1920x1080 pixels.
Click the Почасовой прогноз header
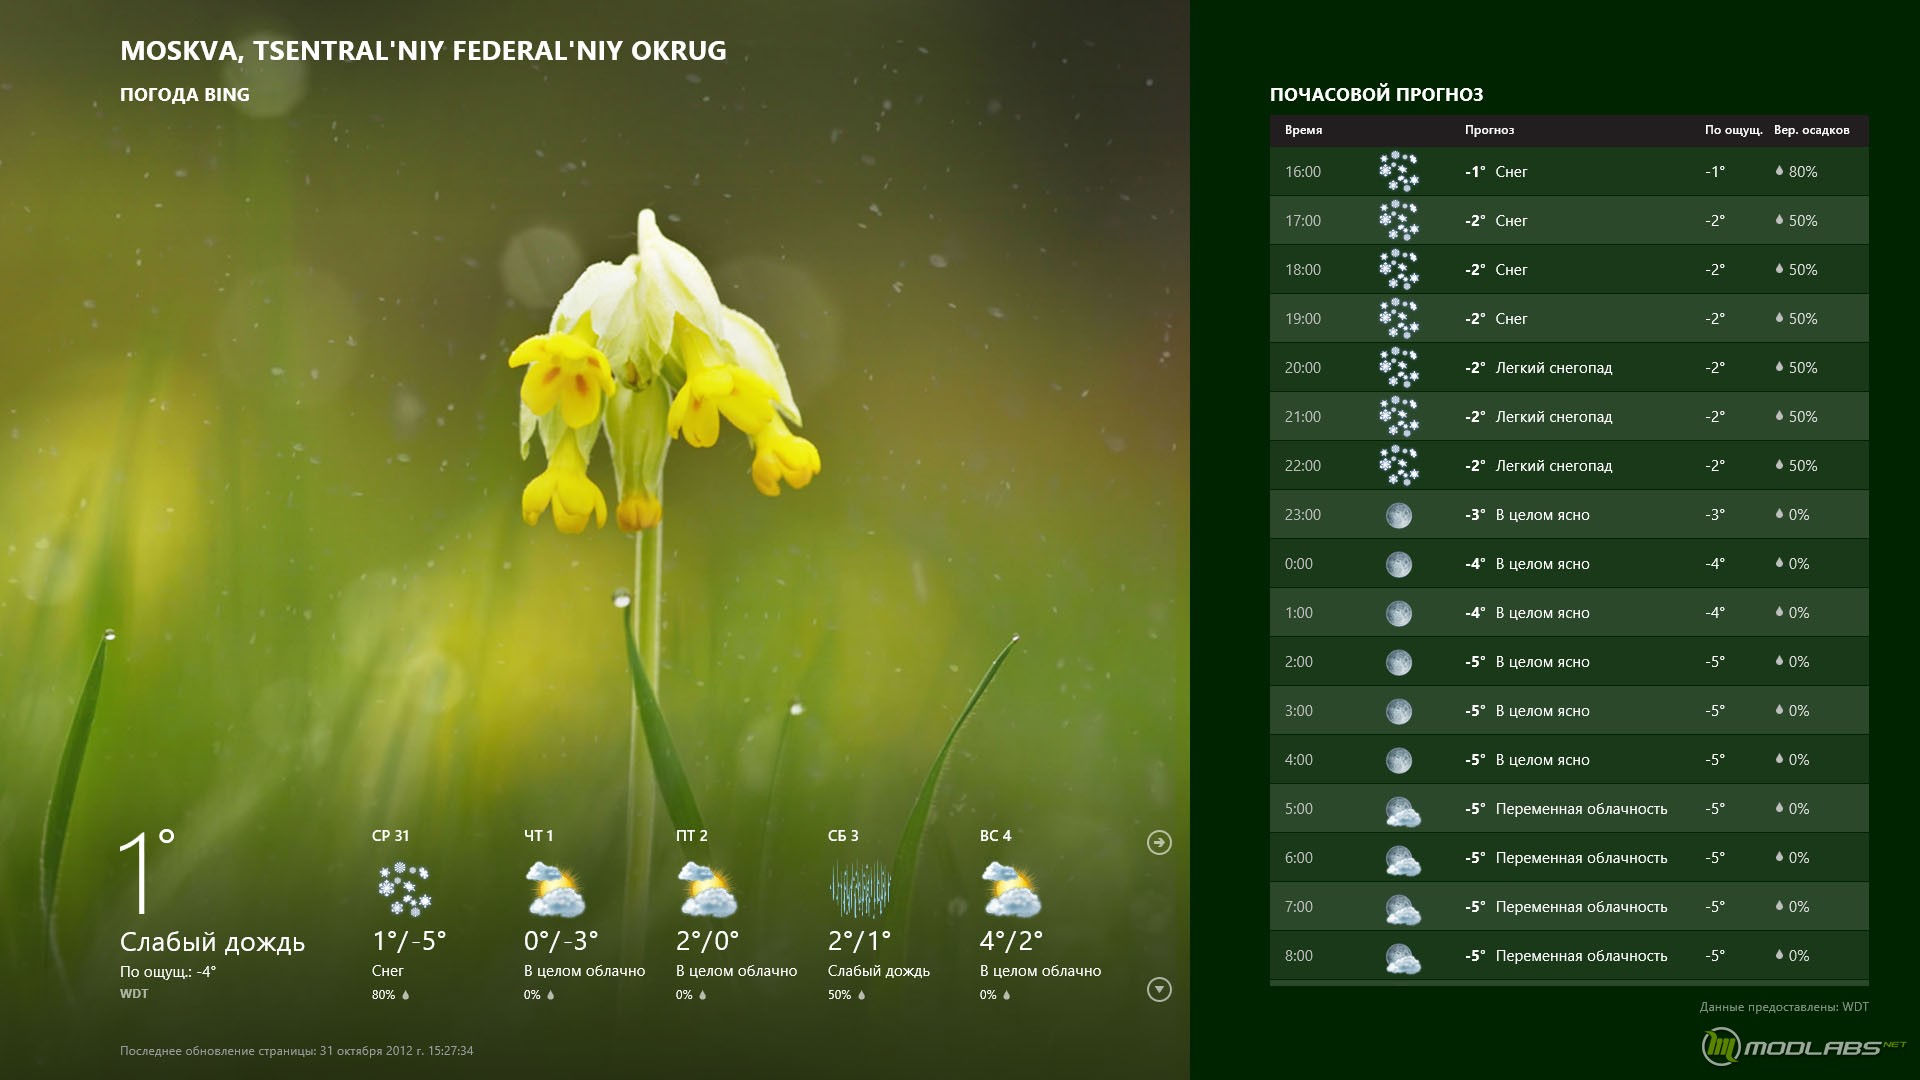[x=1376, y=95]
